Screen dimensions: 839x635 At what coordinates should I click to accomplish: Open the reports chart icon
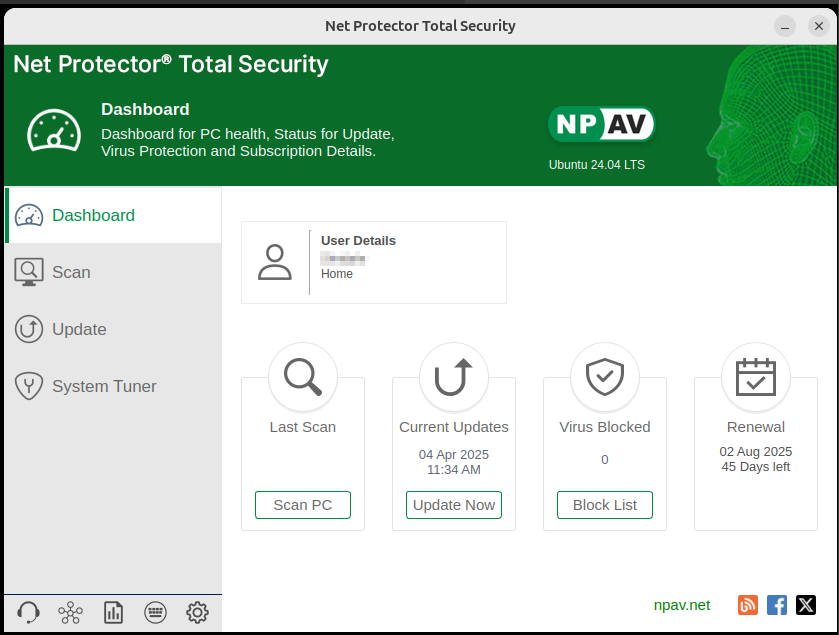113,612
